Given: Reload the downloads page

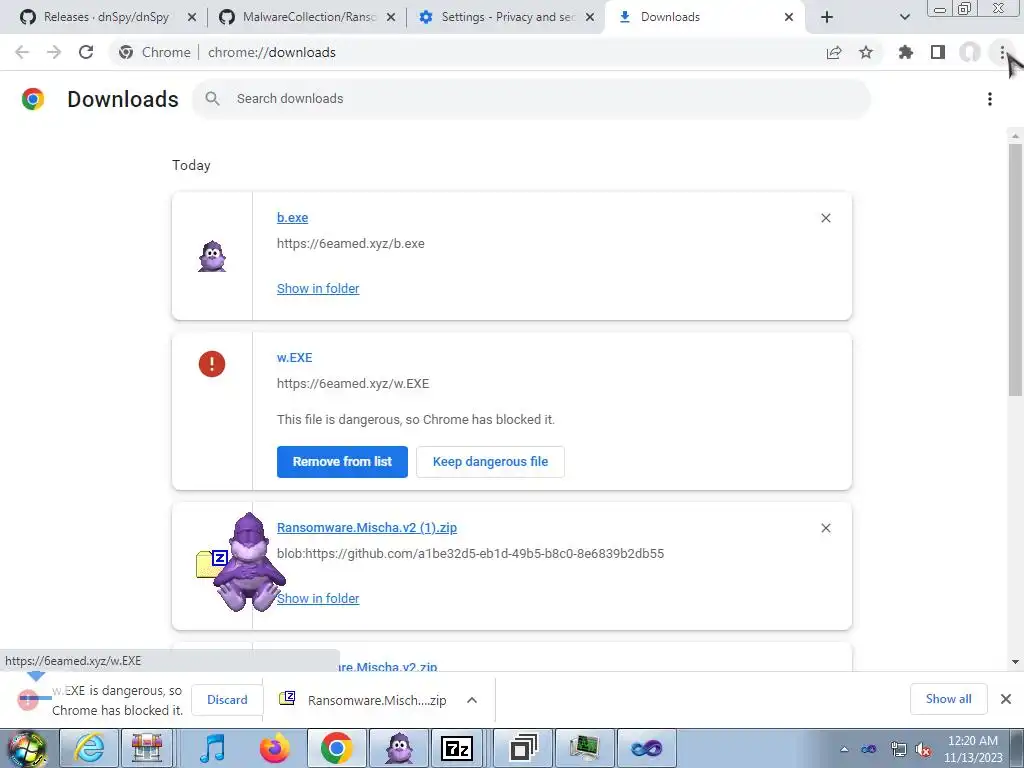Looking at the screenshot, I should [x=86, y=52].
